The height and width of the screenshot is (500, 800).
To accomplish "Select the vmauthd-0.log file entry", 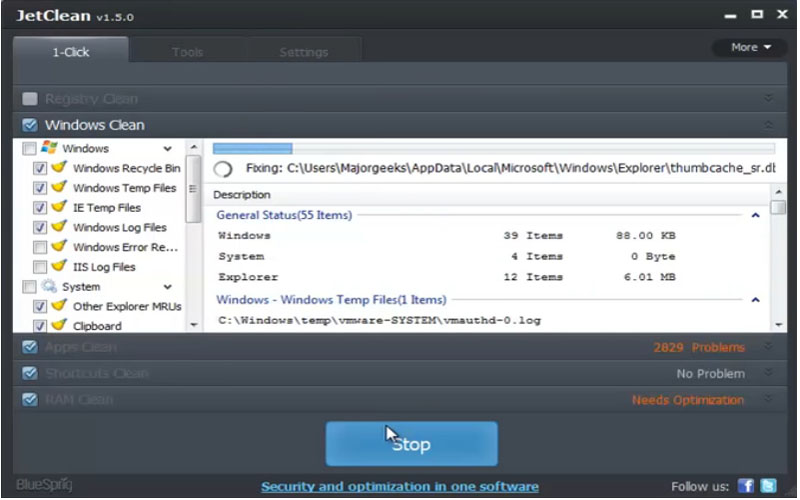I will coord(379,321).
